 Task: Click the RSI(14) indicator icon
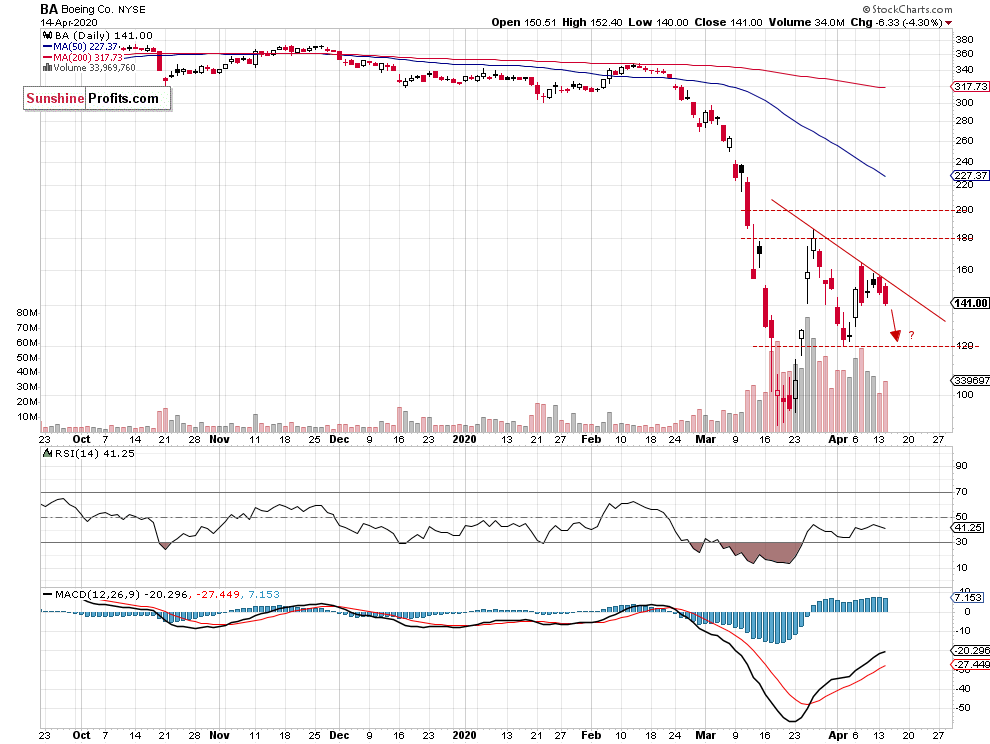point(47,453)
